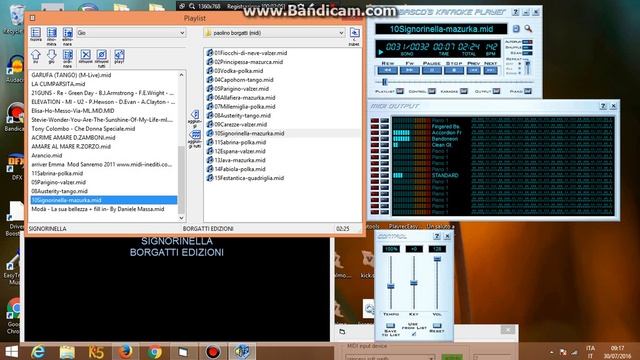
Task: Select '15Festantica-quadriglia.mid' file
Action: pyautogui.click(x=245, y=178)
